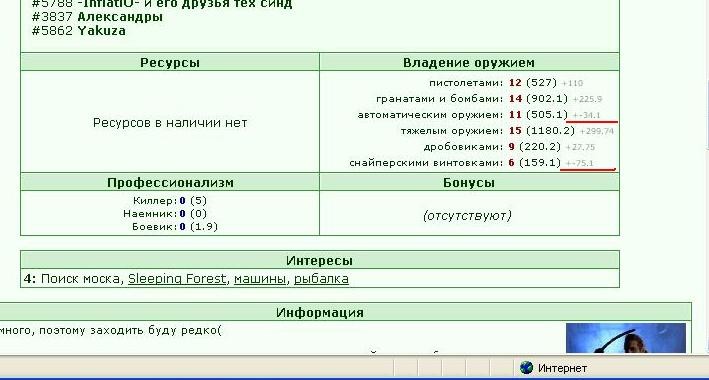Click the (отсутствуют) bonuses text
Viewport: 709px width, 380px height.
pyautogui.click(x=467, y=216)
